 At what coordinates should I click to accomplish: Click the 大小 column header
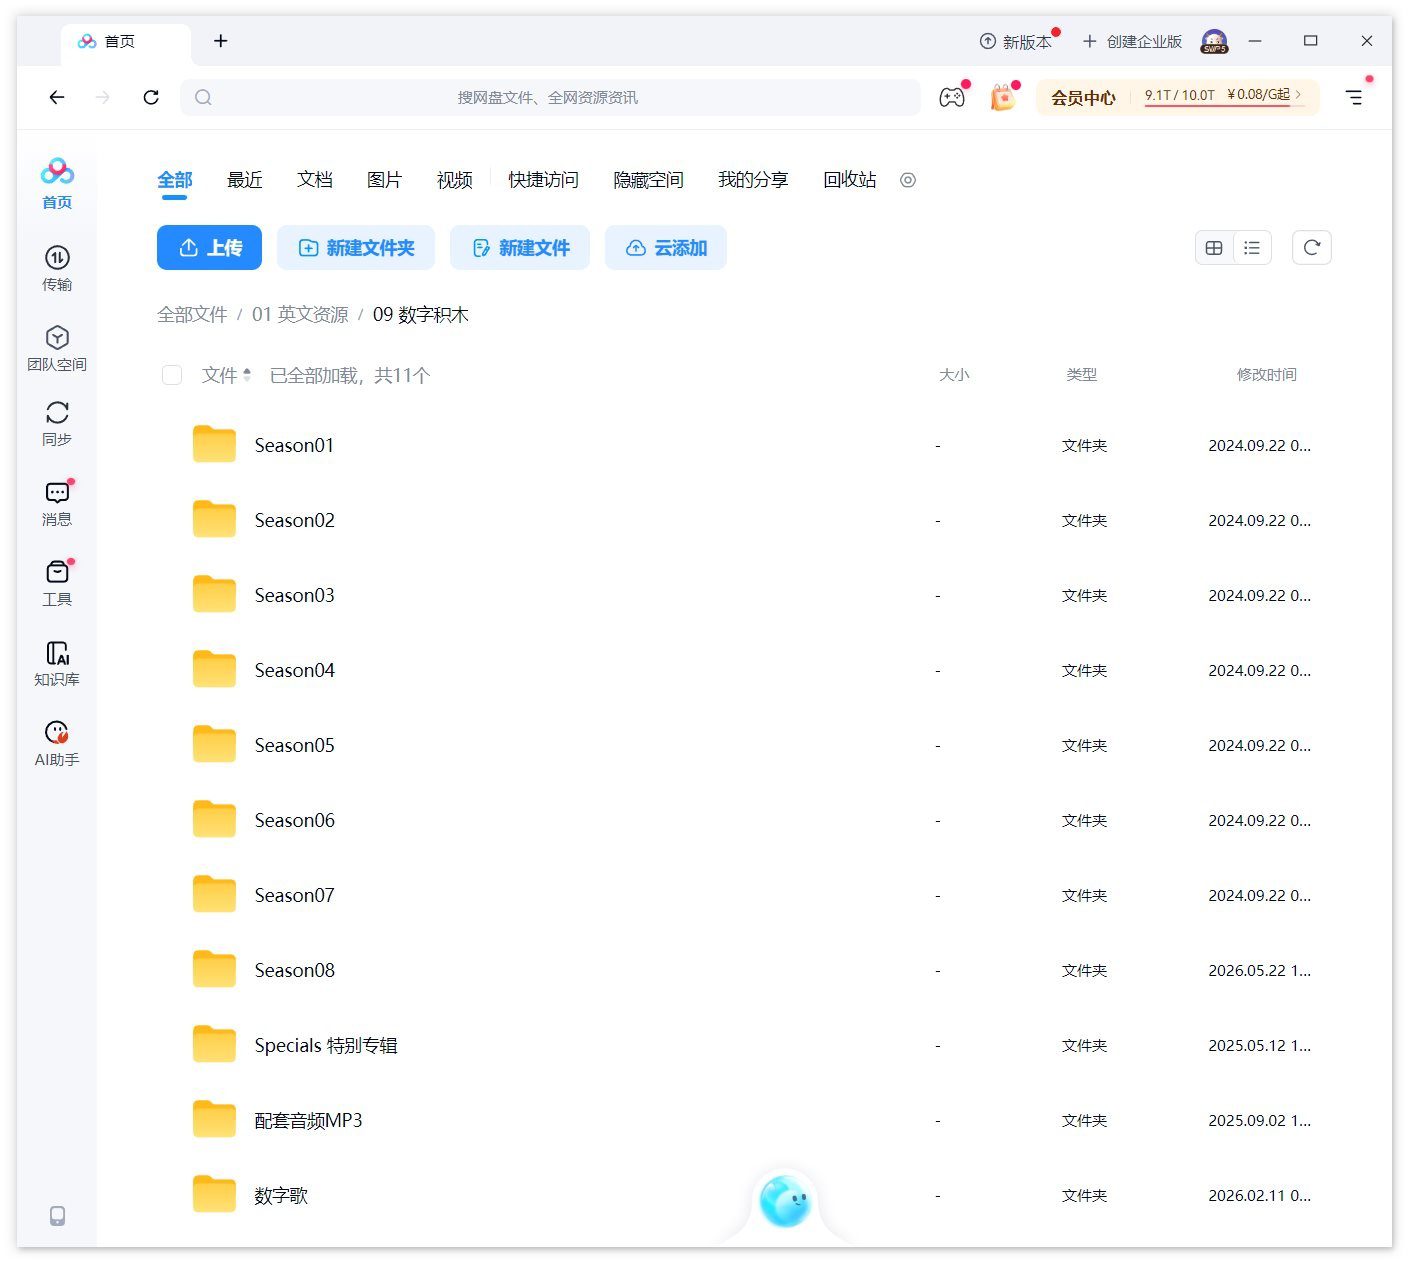point(954,375)
